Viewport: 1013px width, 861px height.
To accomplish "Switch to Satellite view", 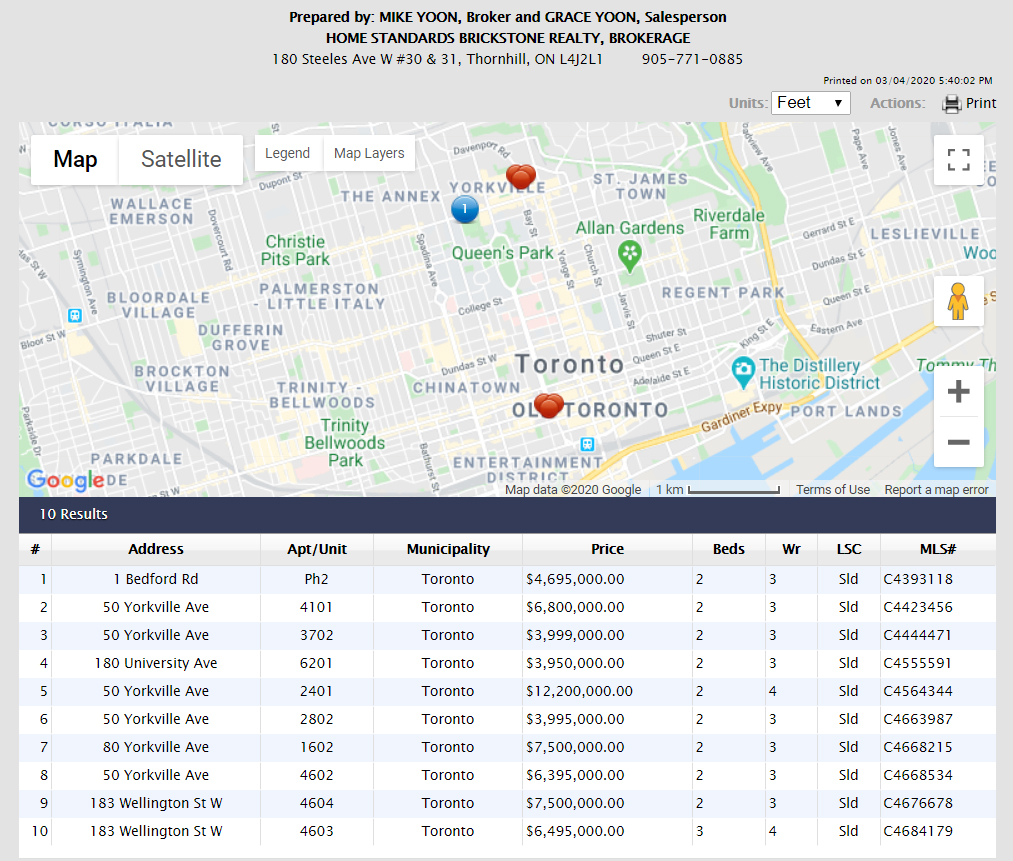I will point(181,160).
